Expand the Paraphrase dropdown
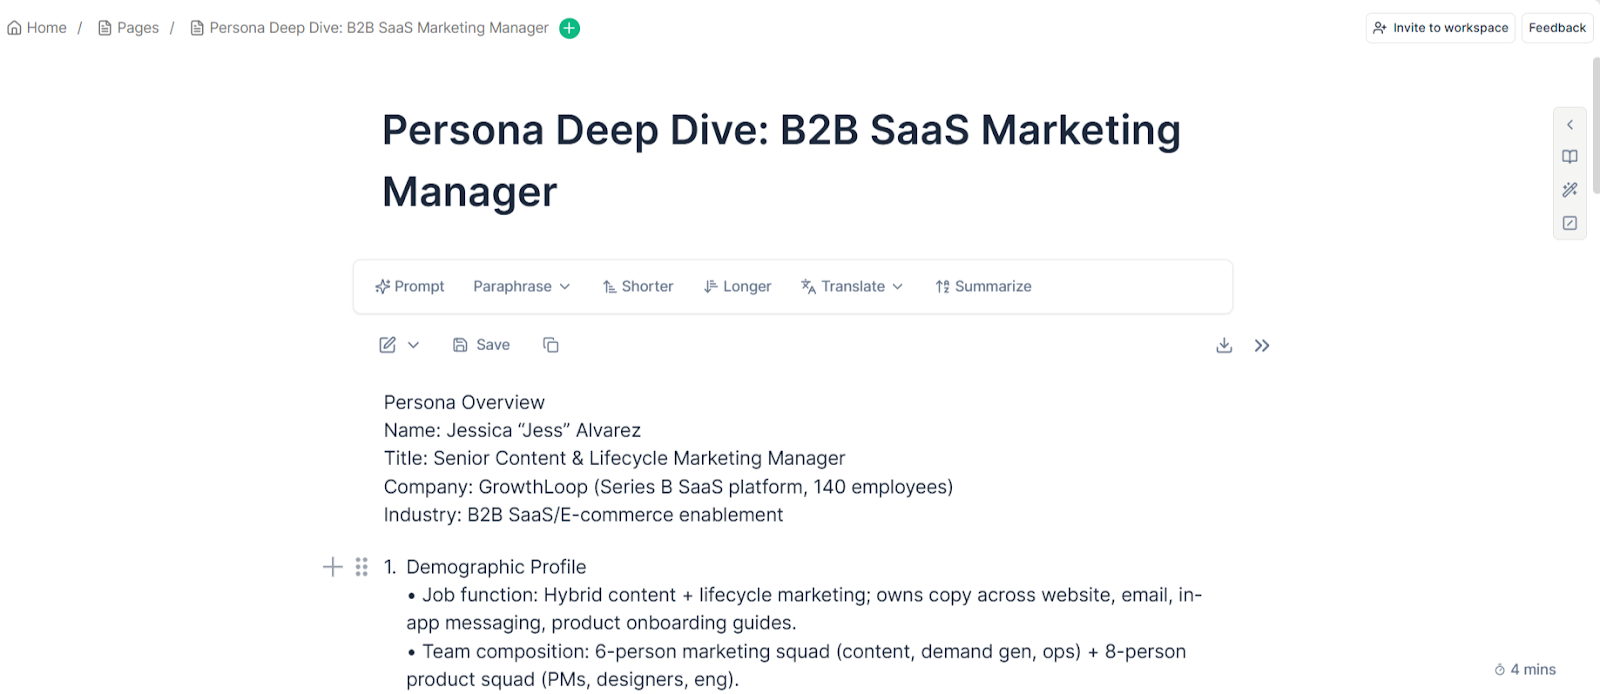This screenshot has width=1600, height=694. [522, 287]
